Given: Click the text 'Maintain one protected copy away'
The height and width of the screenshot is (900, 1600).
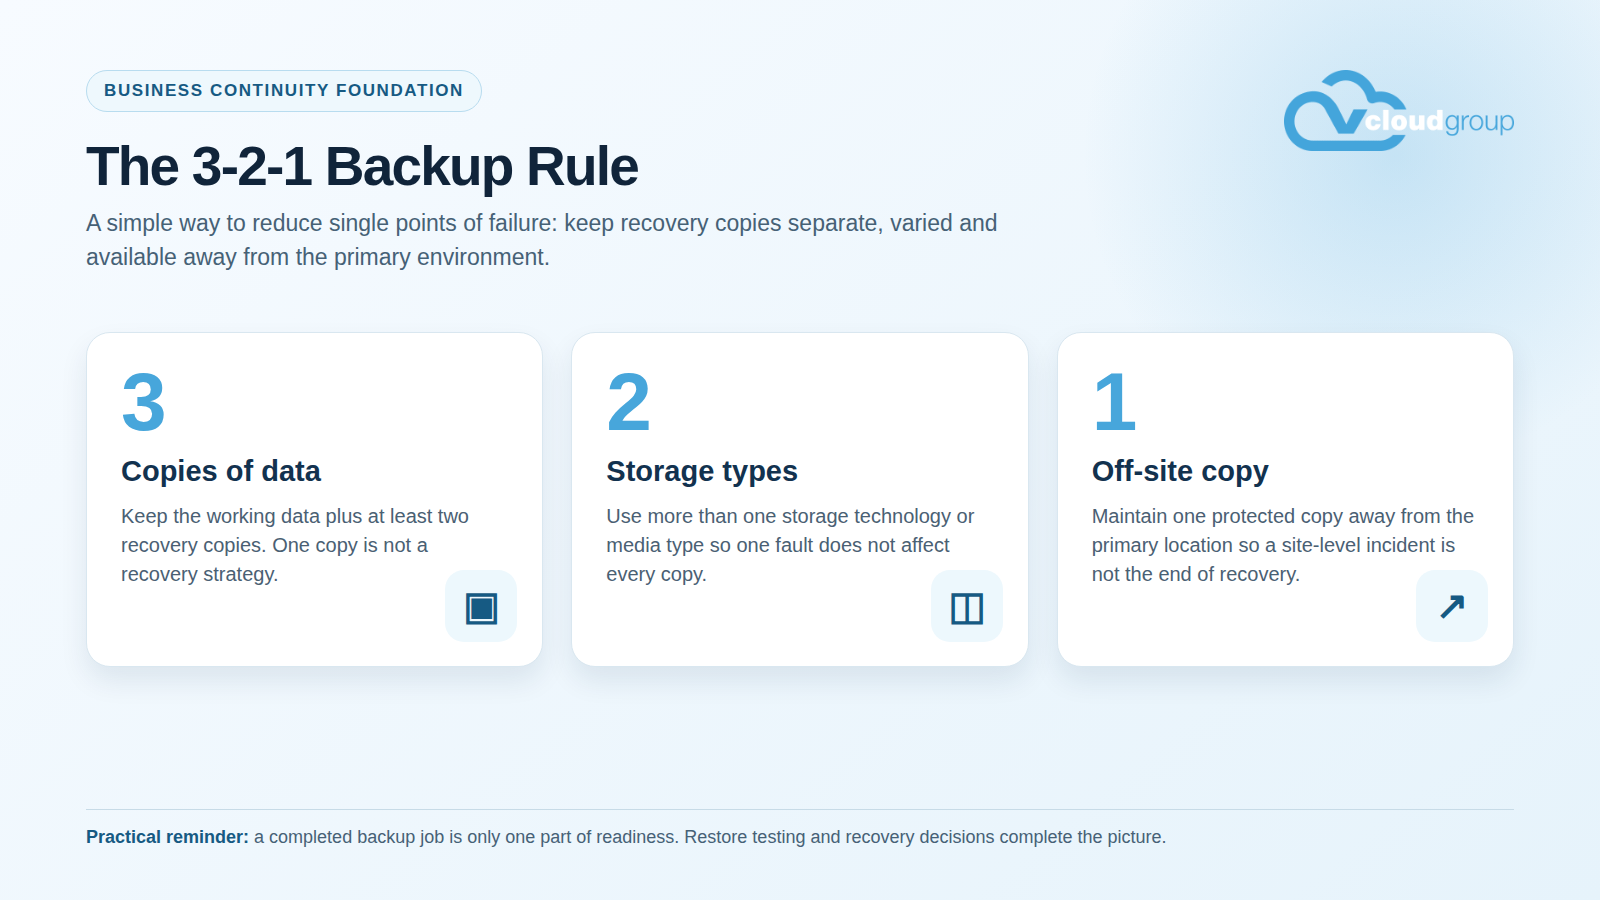Looking at the screenshot, I should [1243, 516].
